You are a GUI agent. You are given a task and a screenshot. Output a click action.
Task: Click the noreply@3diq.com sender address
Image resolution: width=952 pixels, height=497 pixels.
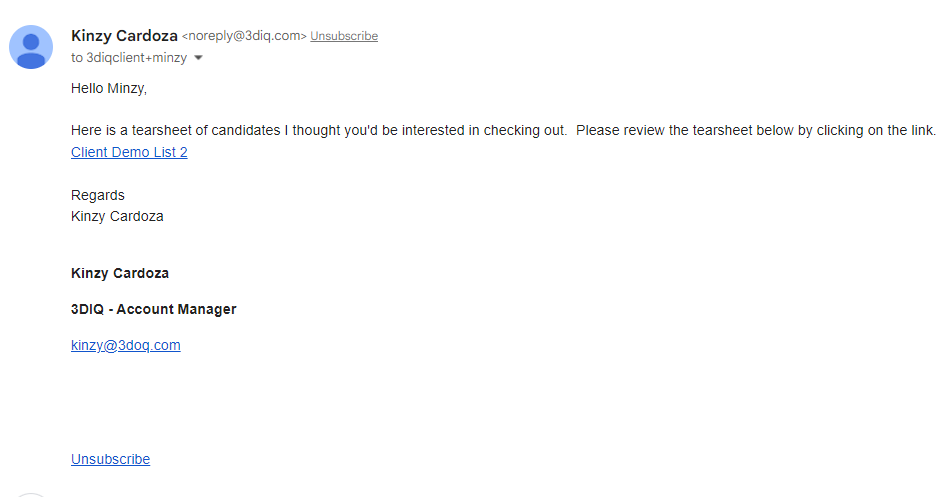point(244,36)
